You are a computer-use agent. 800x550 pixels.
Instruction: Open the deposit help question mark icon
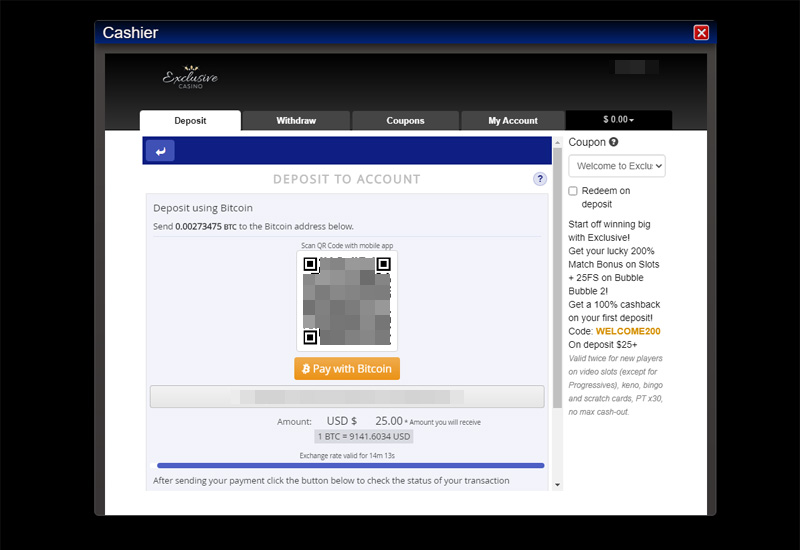coord(540,179)
